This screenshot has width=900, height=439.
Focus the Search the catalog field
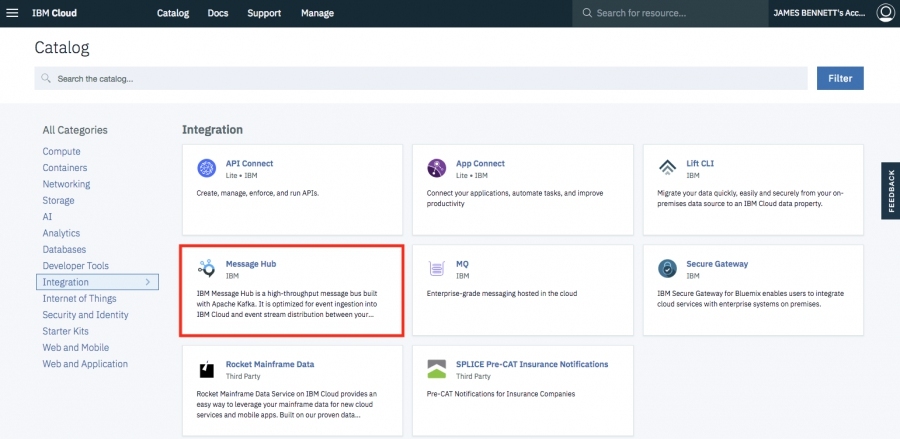click(x=421, y=79)
